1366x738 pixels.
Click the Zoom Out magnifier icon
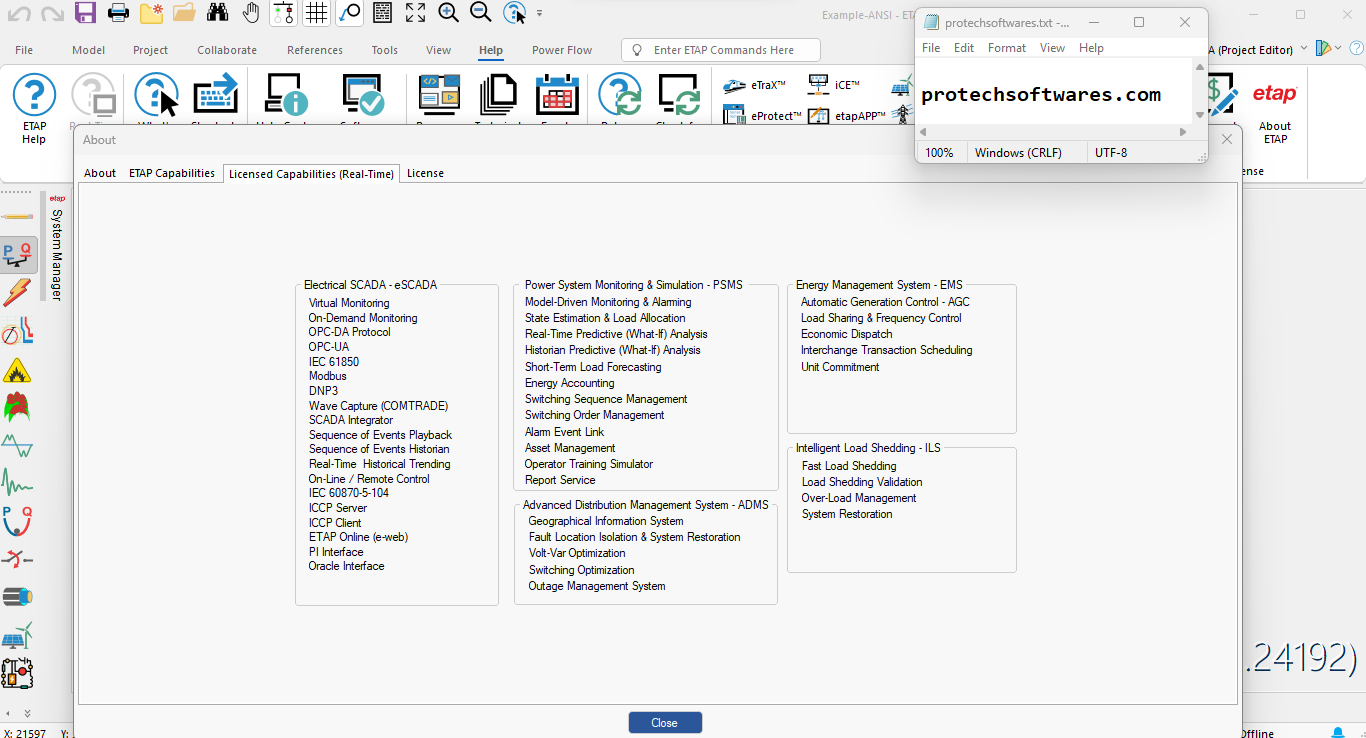481,13
